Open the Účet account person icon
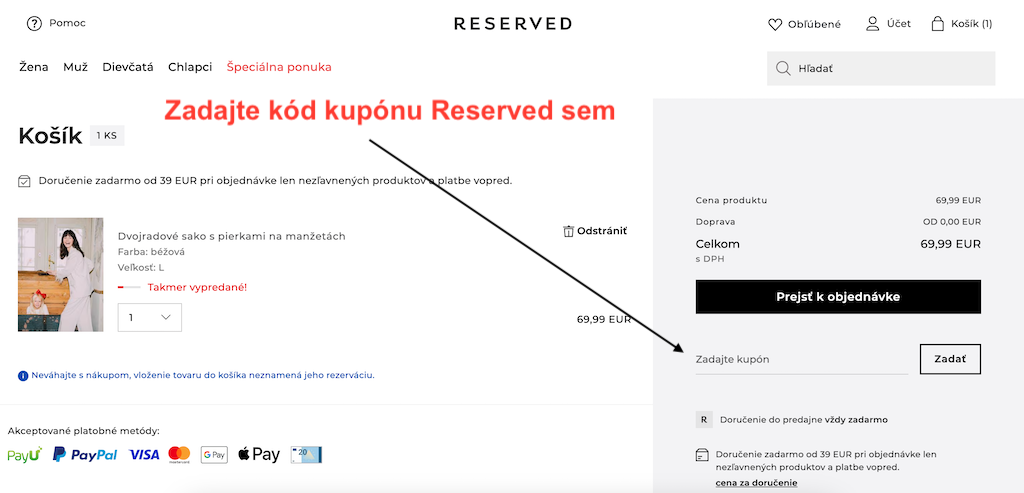The width and height of the screenshot is (1024, 493). pyautogui.click(x=872, y=24)
